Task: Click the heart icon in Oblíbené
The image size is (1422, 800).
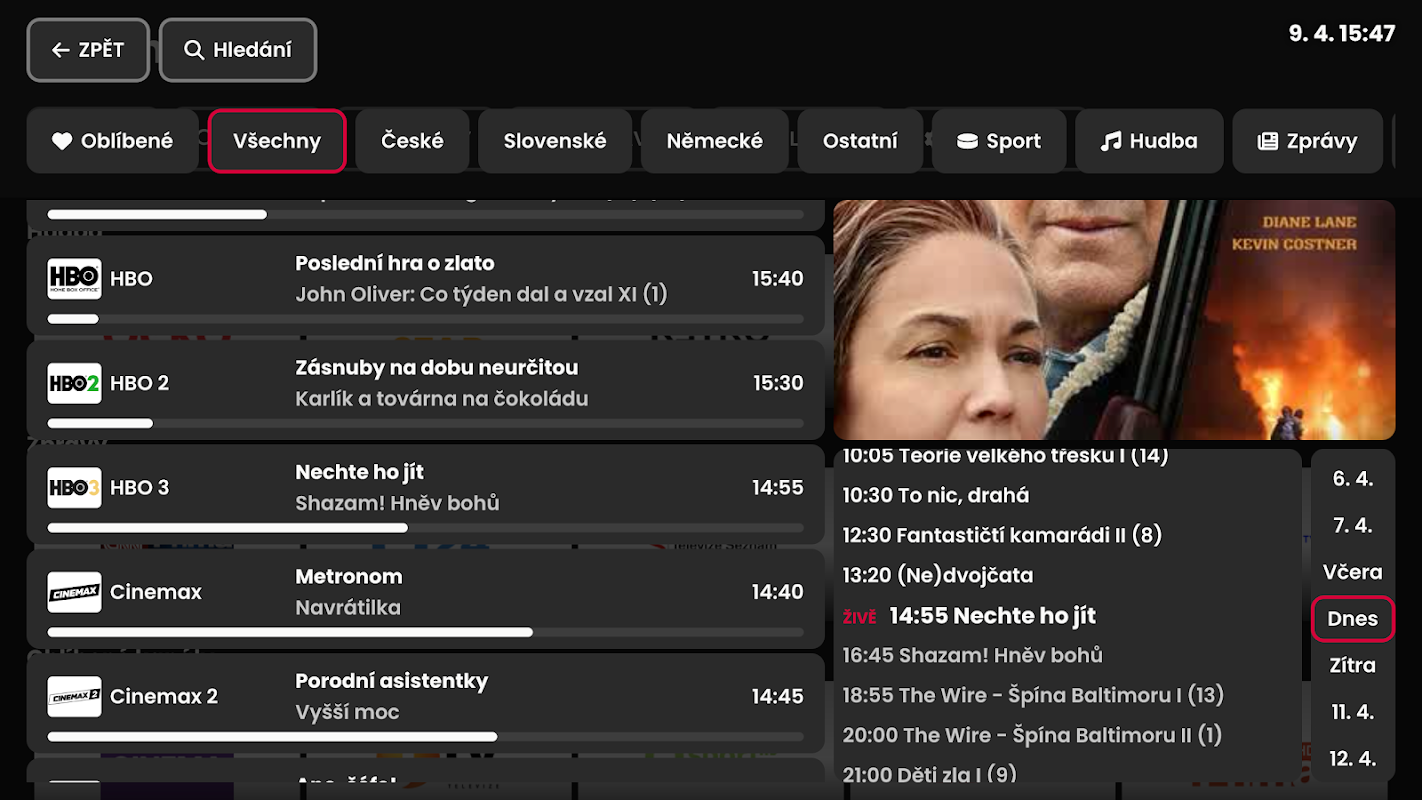Action: (62, 141)
